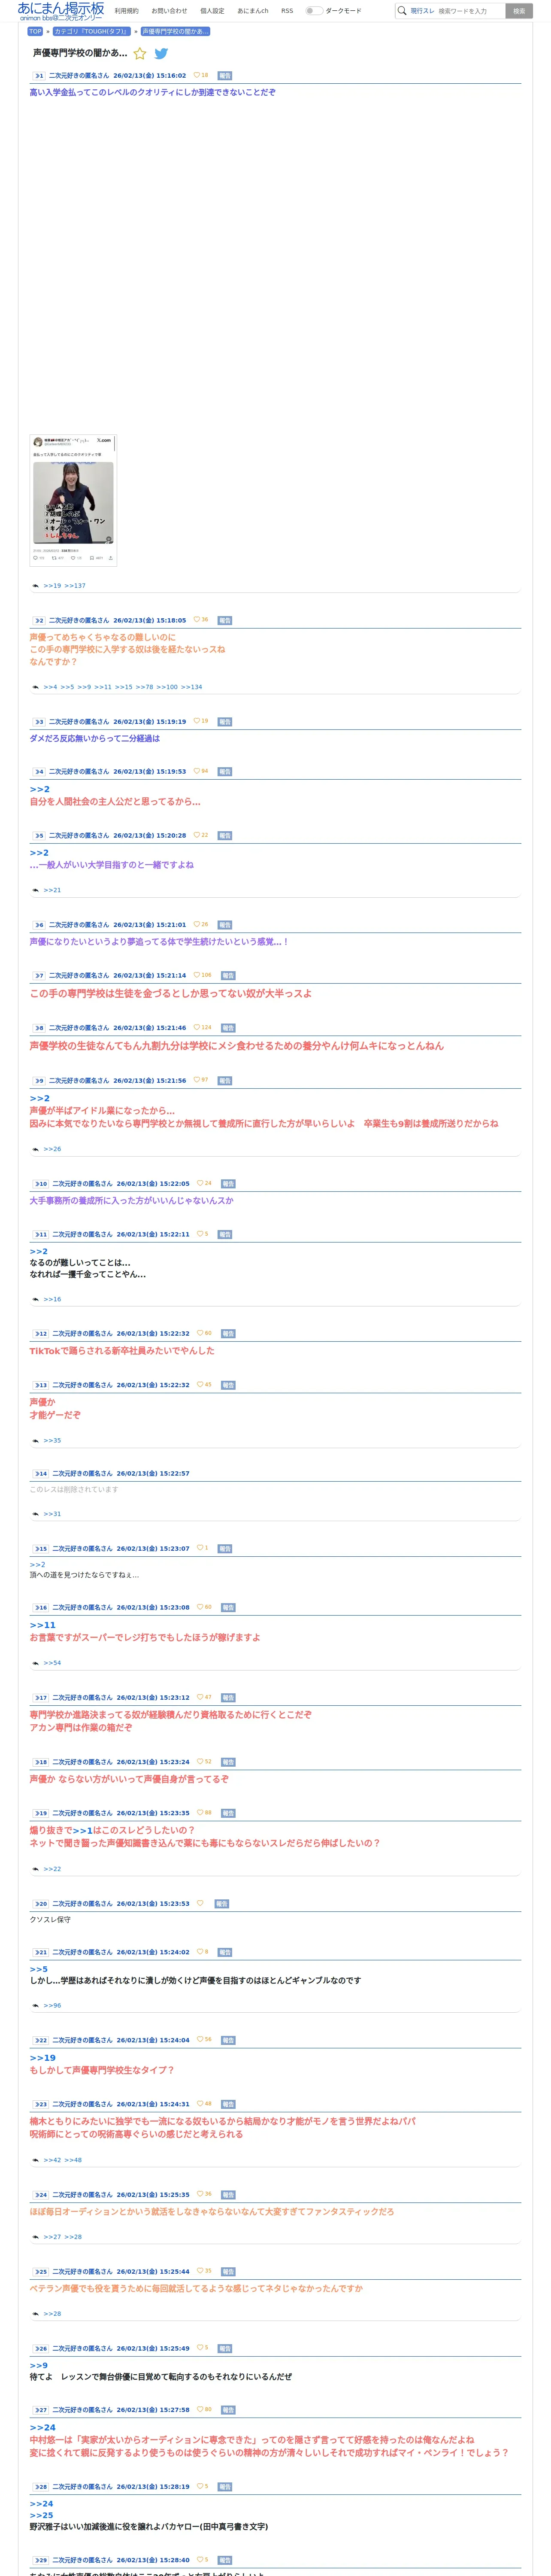Click the >>26 reply link under post 9
The image size is (551, 2576).
point(52,1149)
